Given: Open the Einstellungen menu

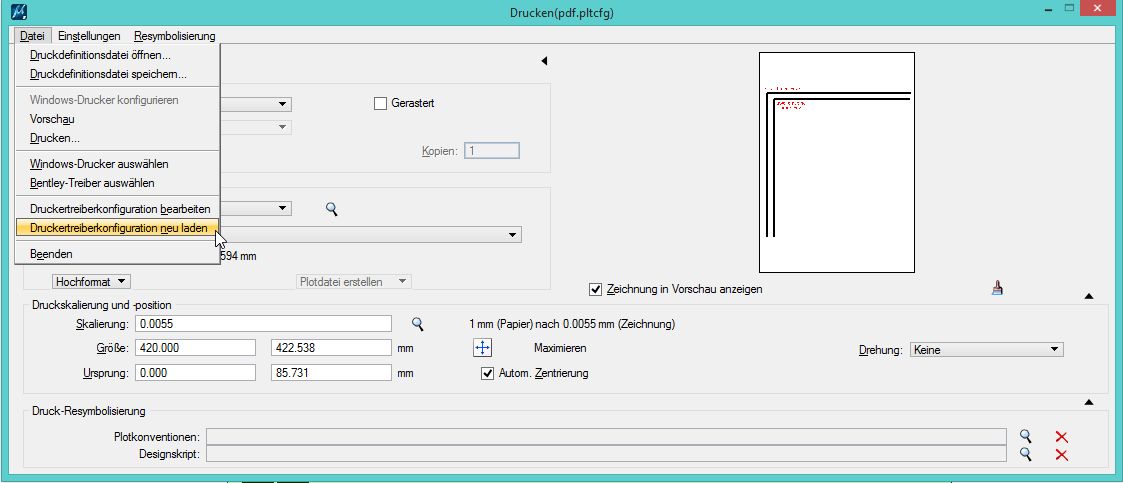Looking at the screenshot, I should coord(89,36).
